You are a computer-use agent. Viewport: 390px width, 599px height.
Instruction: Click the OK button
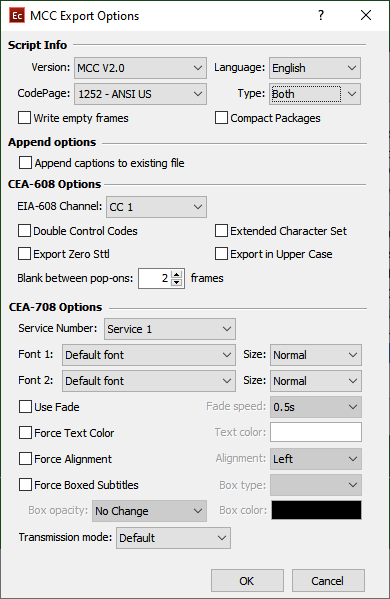(x=247, y=581)
